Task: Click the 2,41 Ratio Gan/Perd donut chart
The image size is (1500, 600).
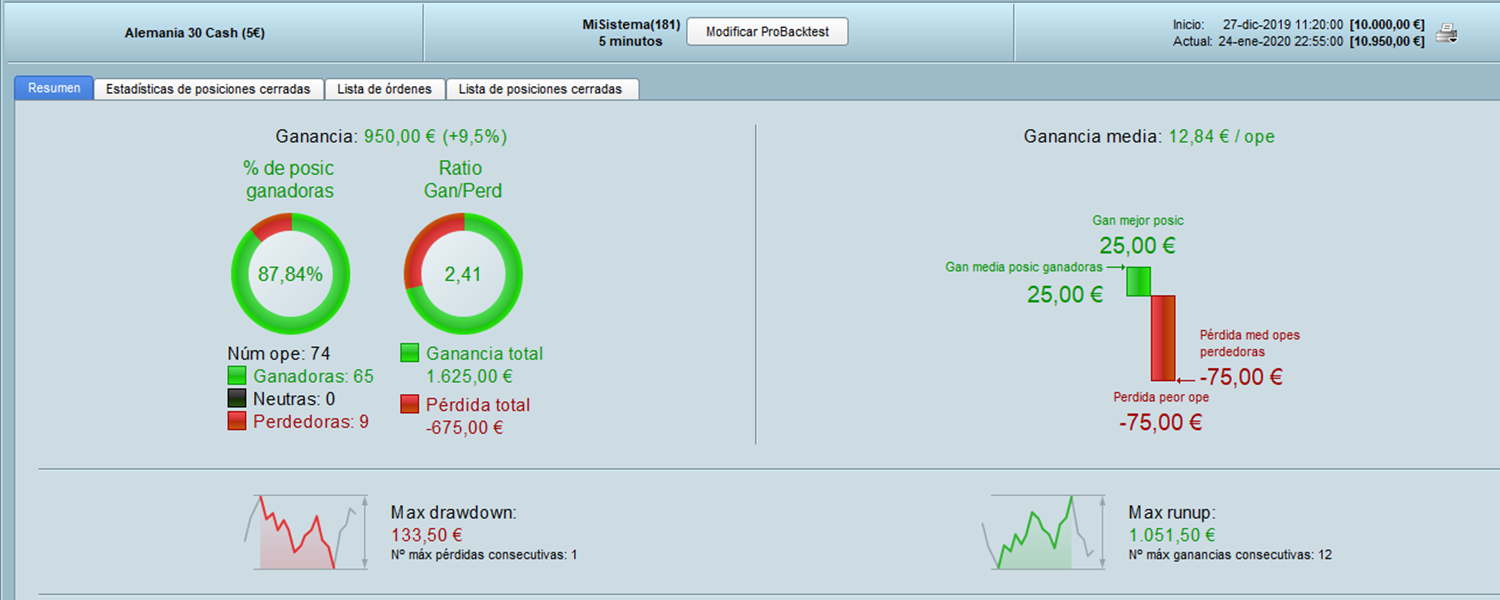Action: (x=462, y=272)
